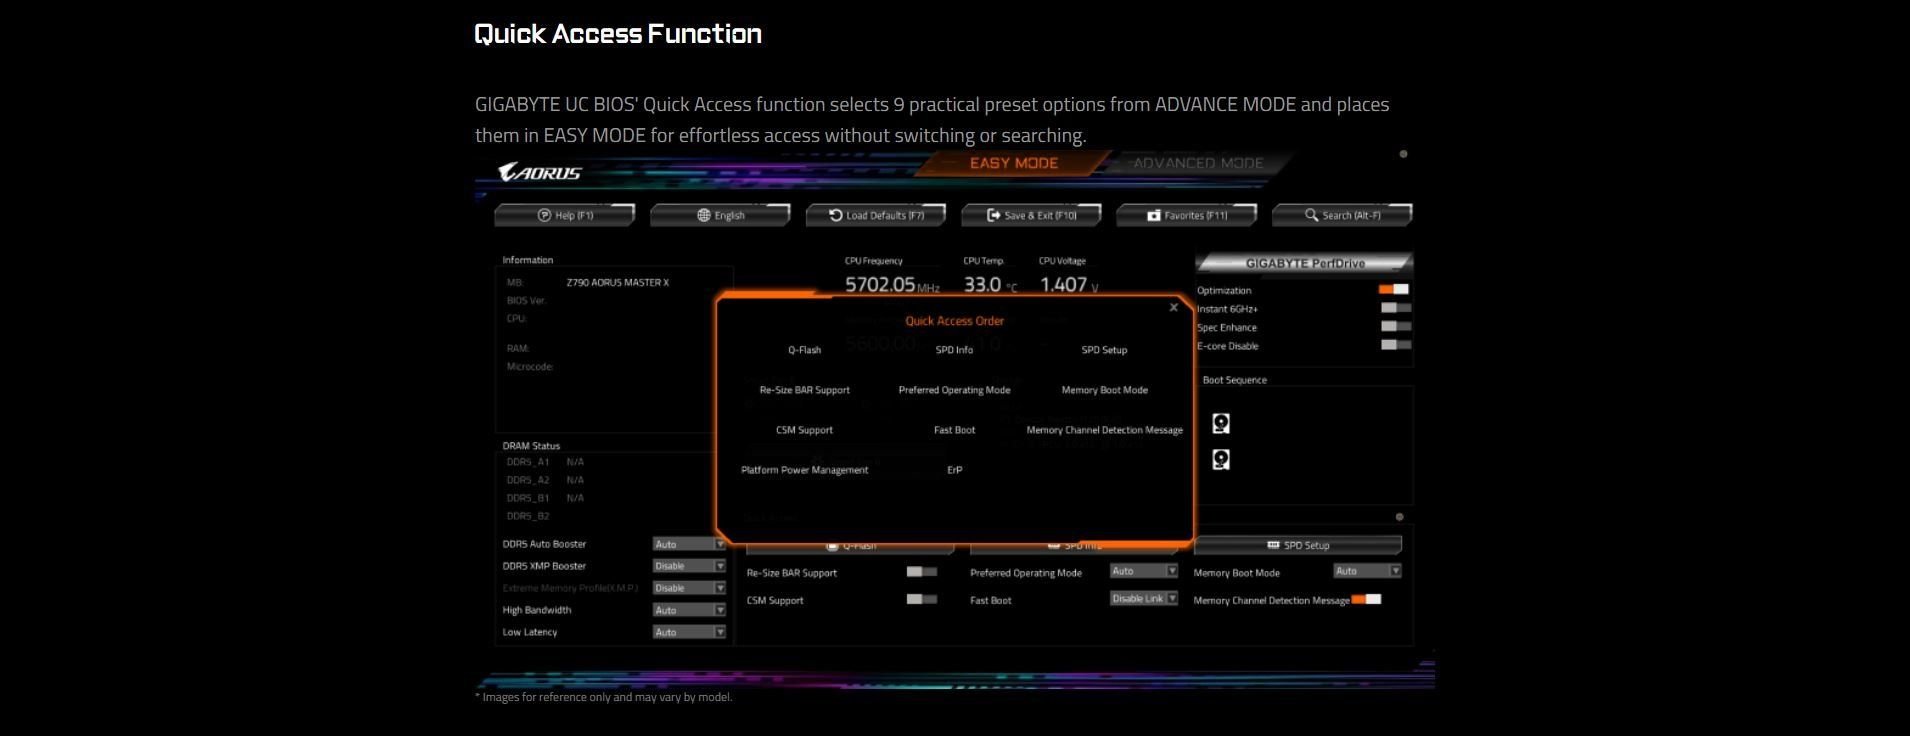Click the DDR5_B2 row in DRAM Status
1910x736 pixels.
pyautogui.click(x=528, y=516)
